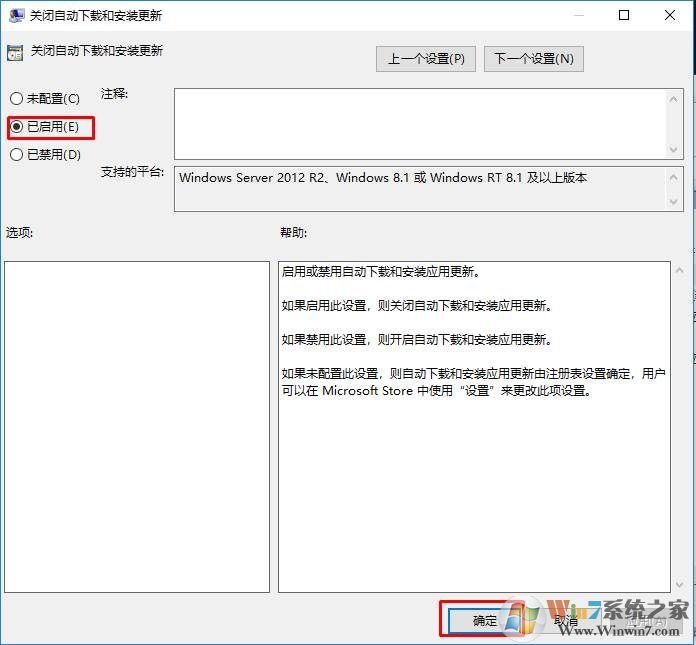
Task: Select the 已启用(E) radio option
Action: (x=44, y=127)
